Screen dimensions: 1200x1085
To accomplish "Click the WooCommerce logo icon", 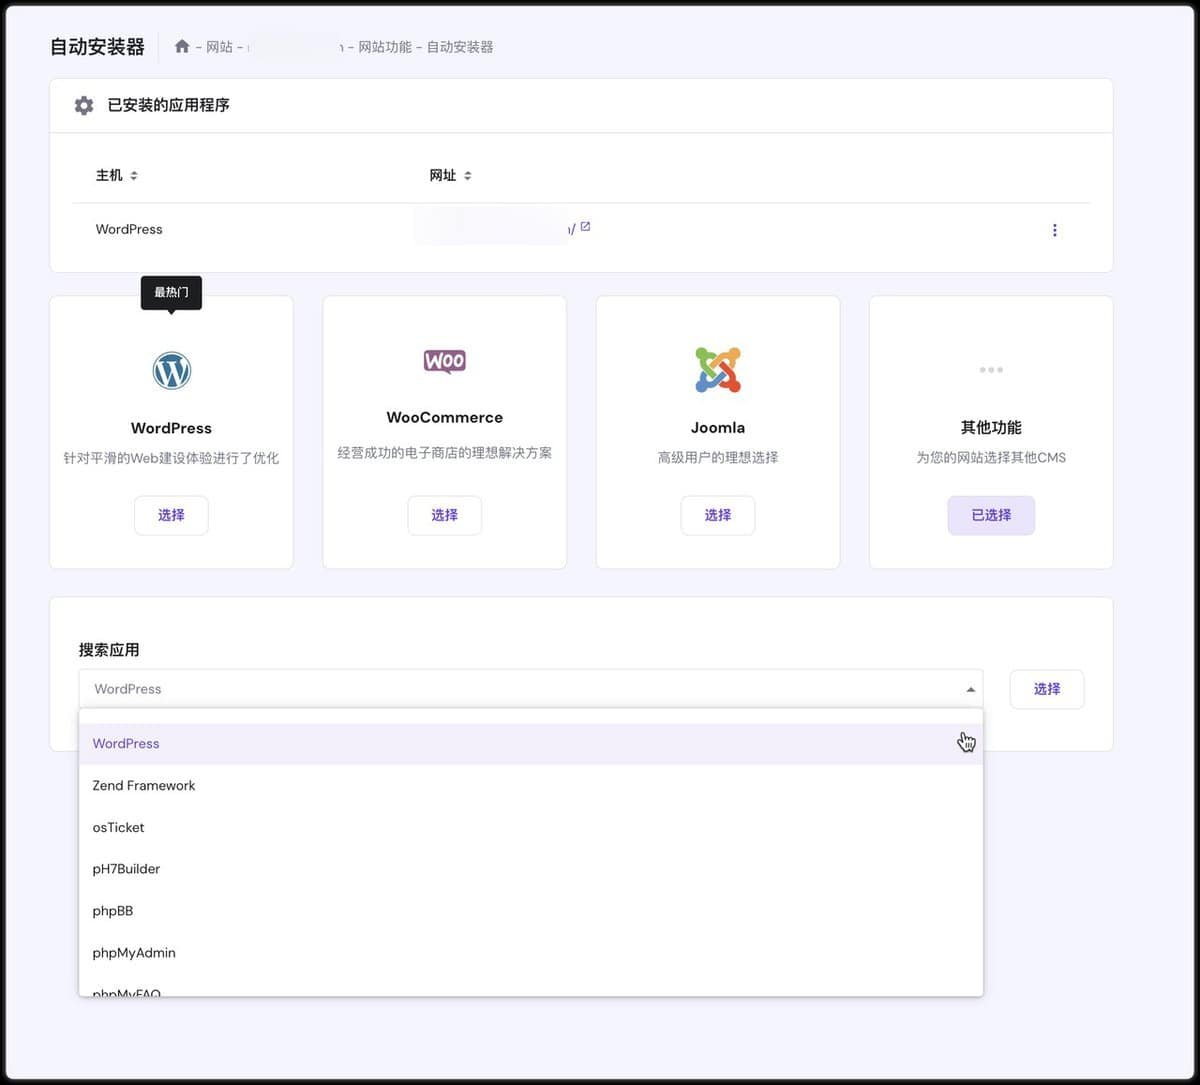I will 444,361.
